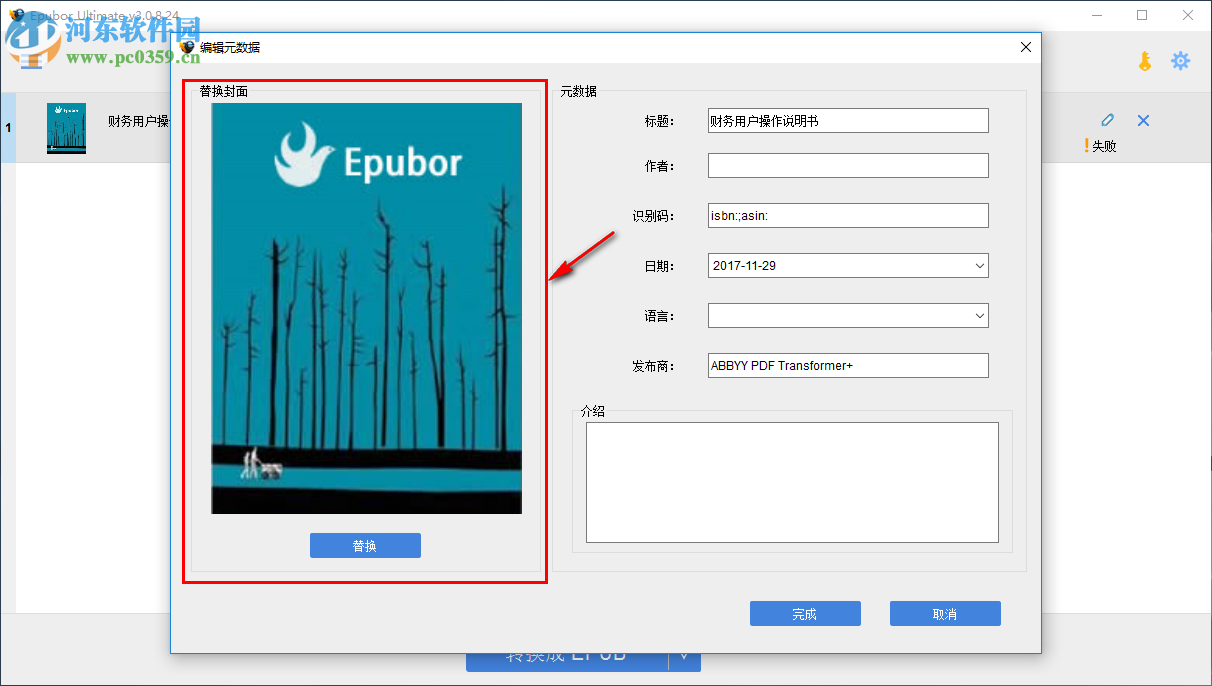Click the blue X to remove the book
Image resolution: width=1212 pixels, height=686 pixels.
(1143, 119)
